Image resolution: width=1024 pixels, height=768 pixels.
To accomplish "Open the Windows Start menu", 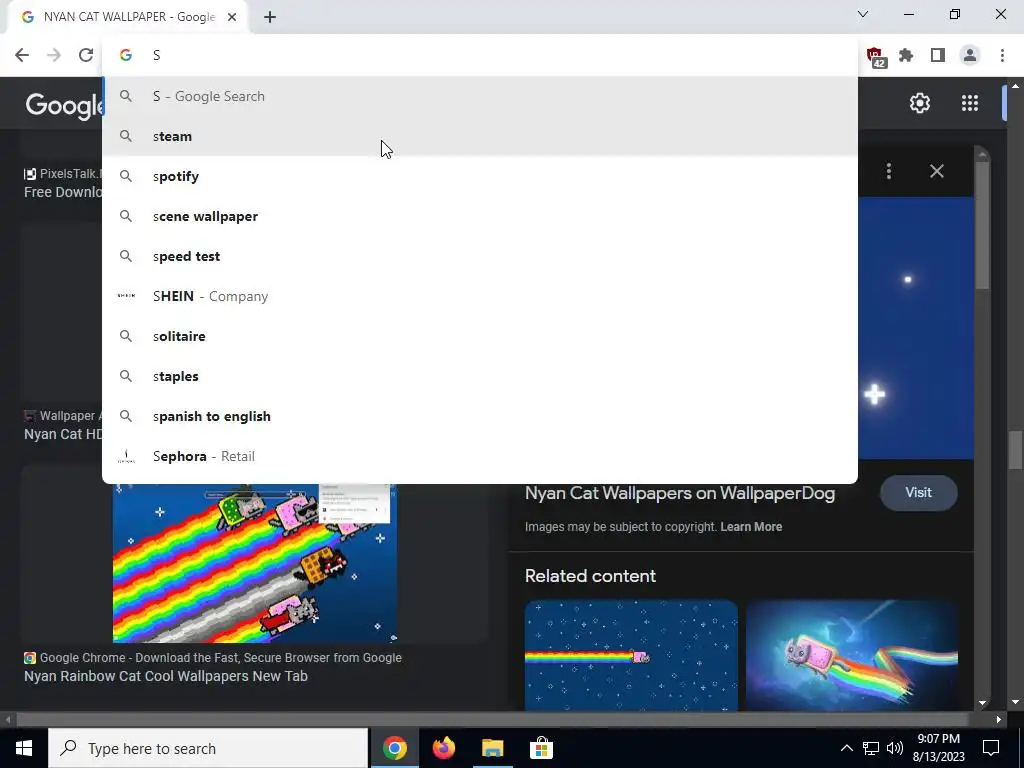I will (x=24, y=748).
